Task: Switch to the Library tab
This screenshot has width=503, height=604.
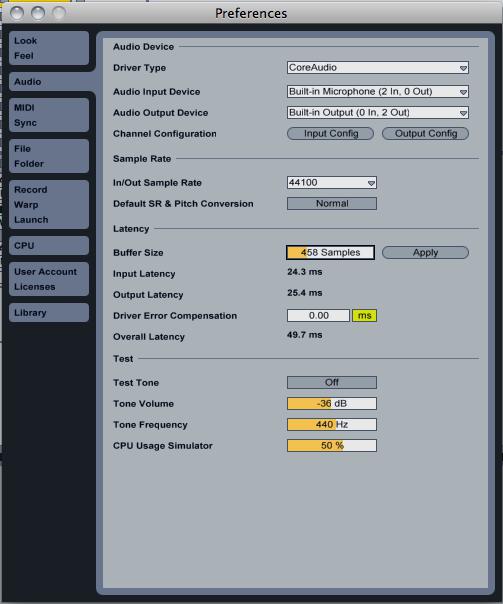Action: (x=49, y=312)
